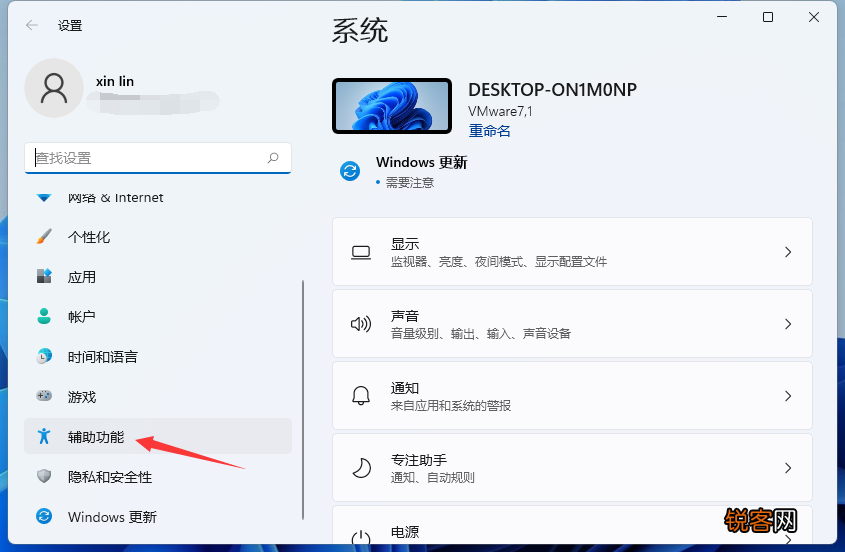Click the xin lin account name
This screenshot has height=552, width=845.
click(x=115, y=81)
